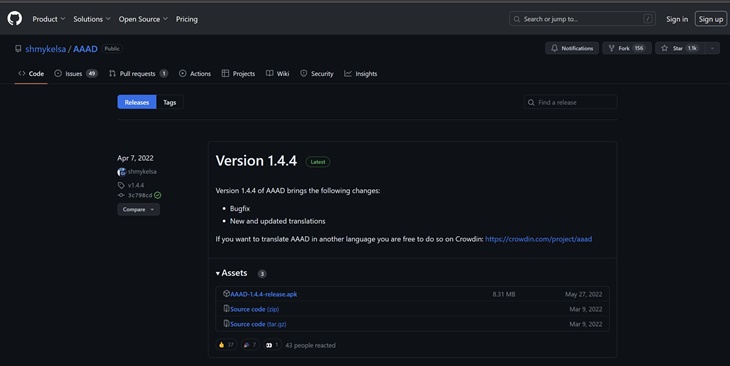This screenshot has width=730, height=366.
Task: Click the file icon beside Source code (tar.gz)
Action: (x=226, y=324)
